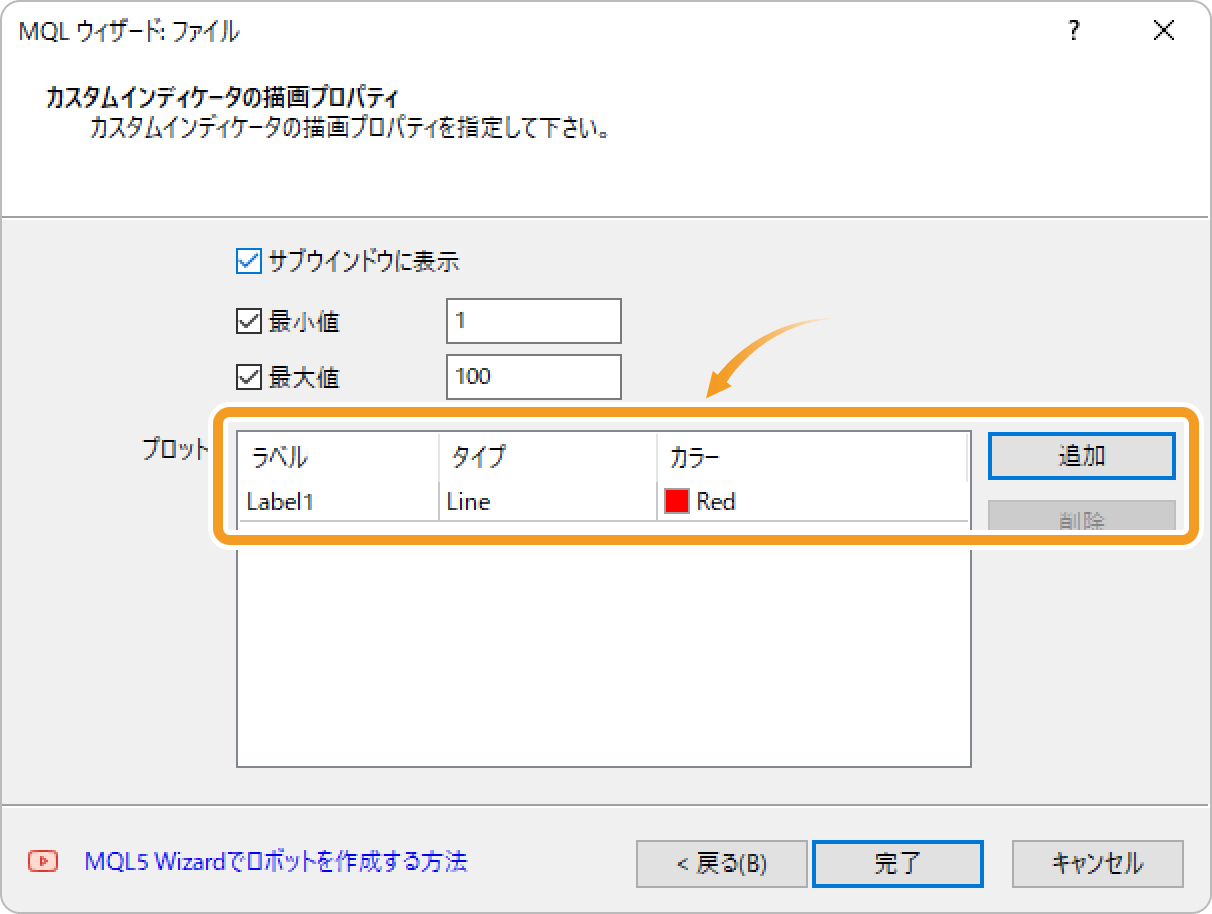Click the 削除 button
This screenshot has width=1212, height=914.
click(1081, 516)
